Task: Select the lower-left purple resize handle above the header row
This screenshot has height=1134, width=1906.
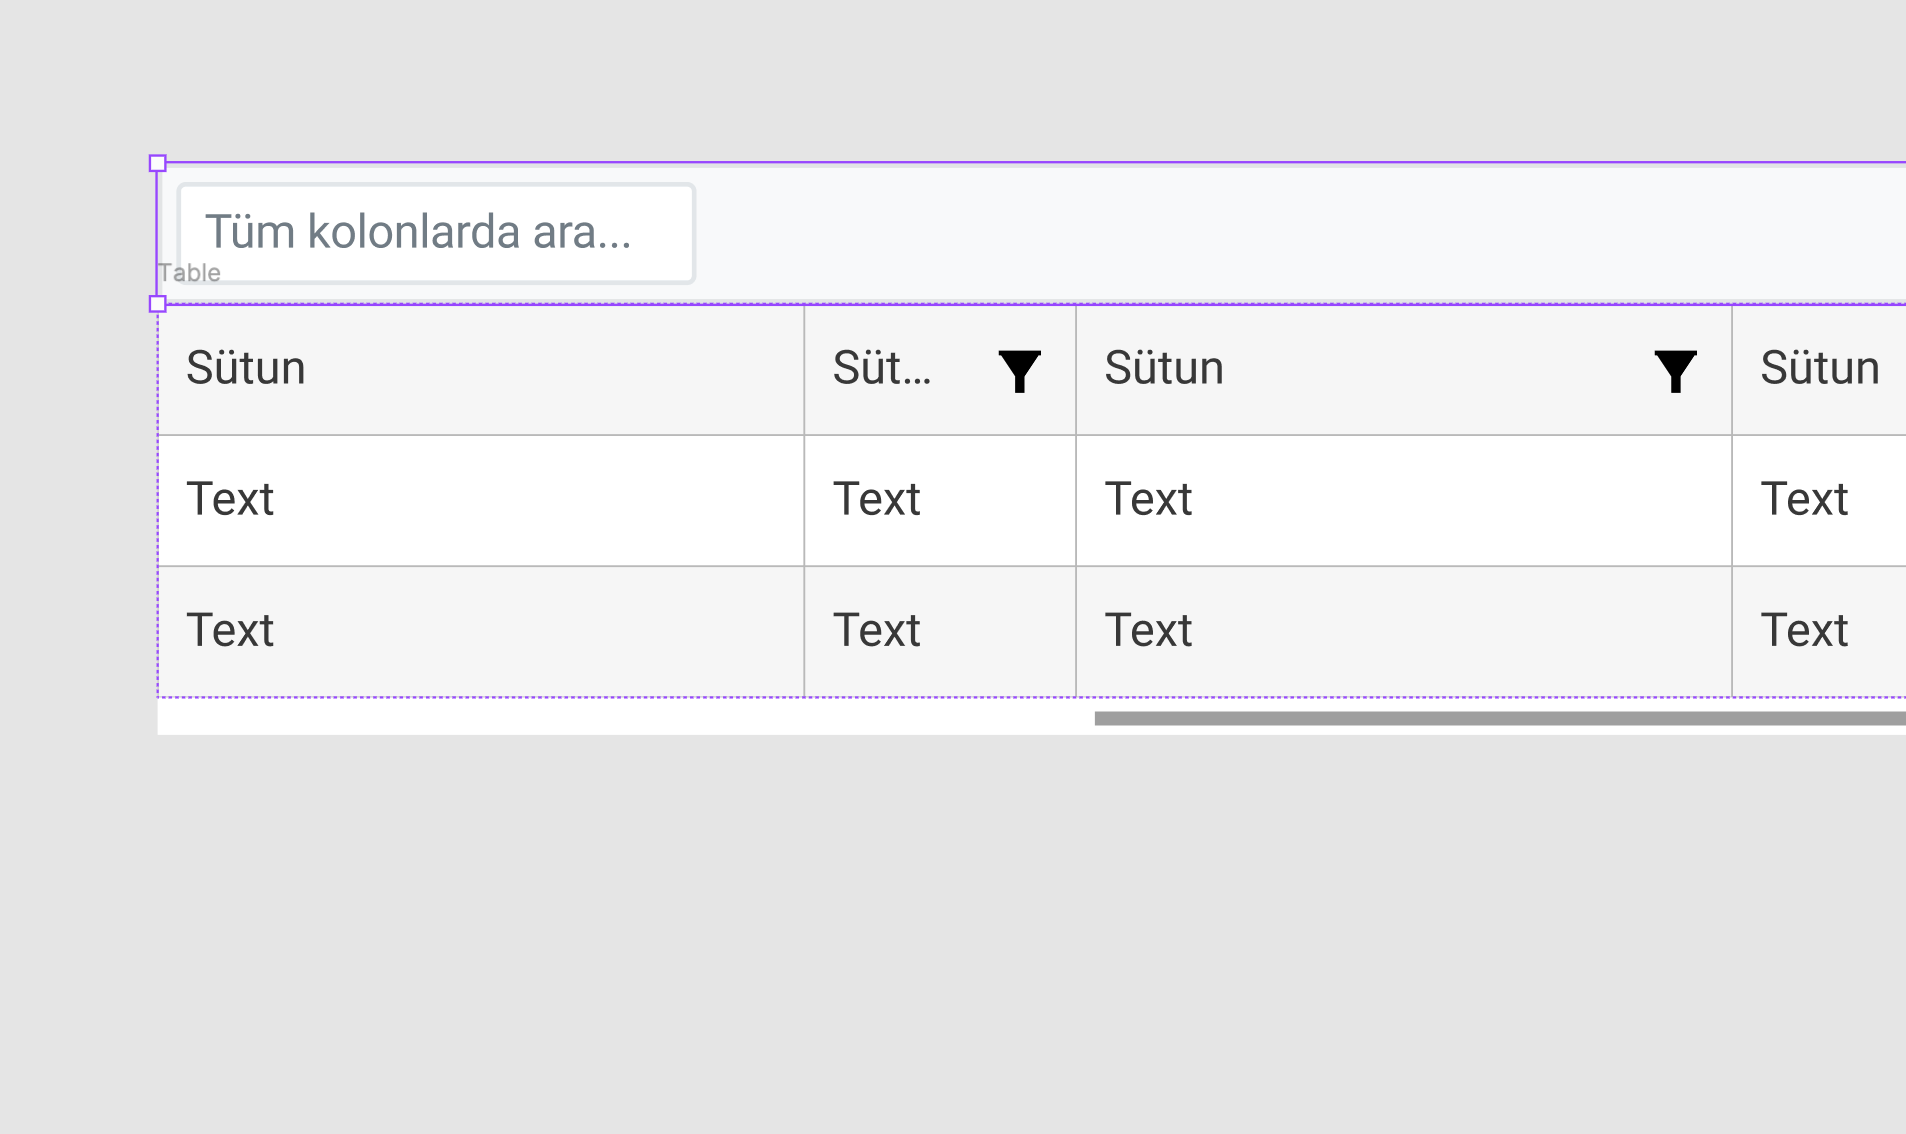Action: [x=158, y=304]
